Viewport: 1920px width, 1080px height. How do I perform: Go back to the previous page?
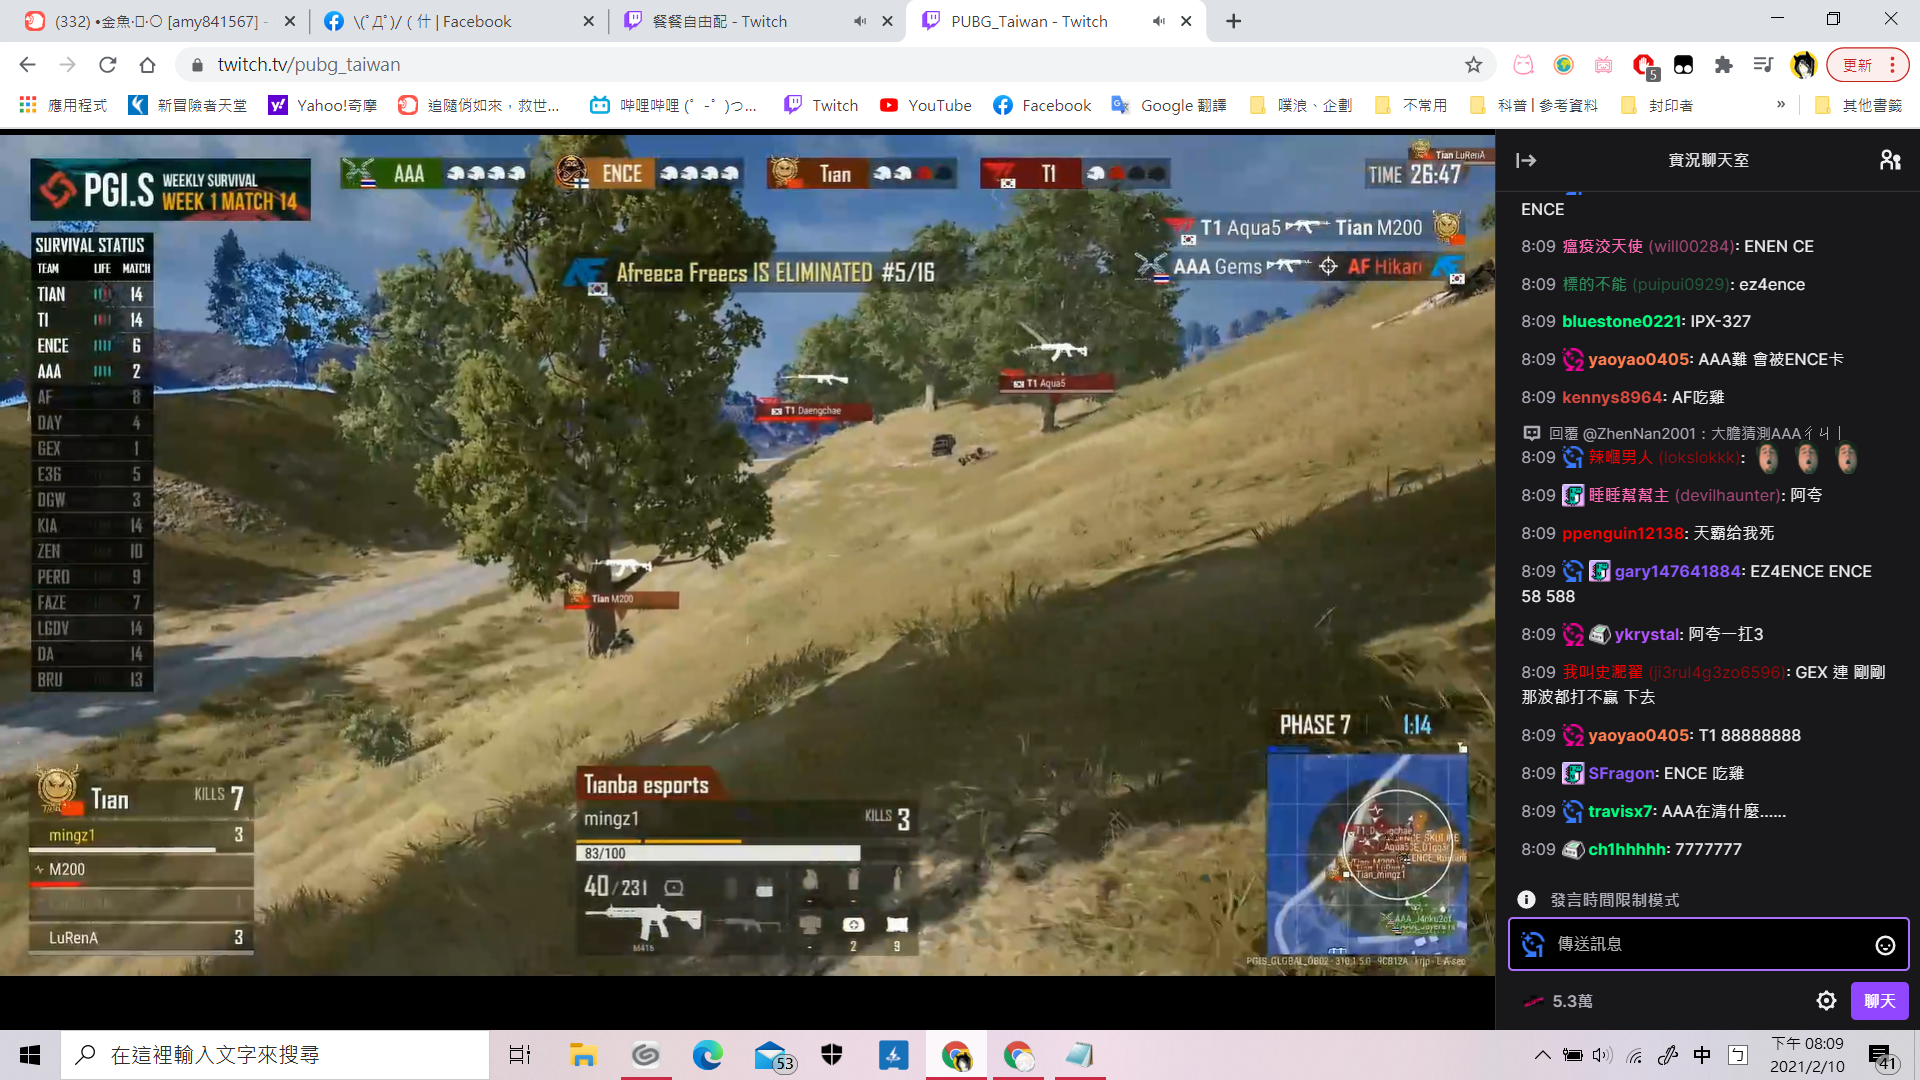[27, 65]
